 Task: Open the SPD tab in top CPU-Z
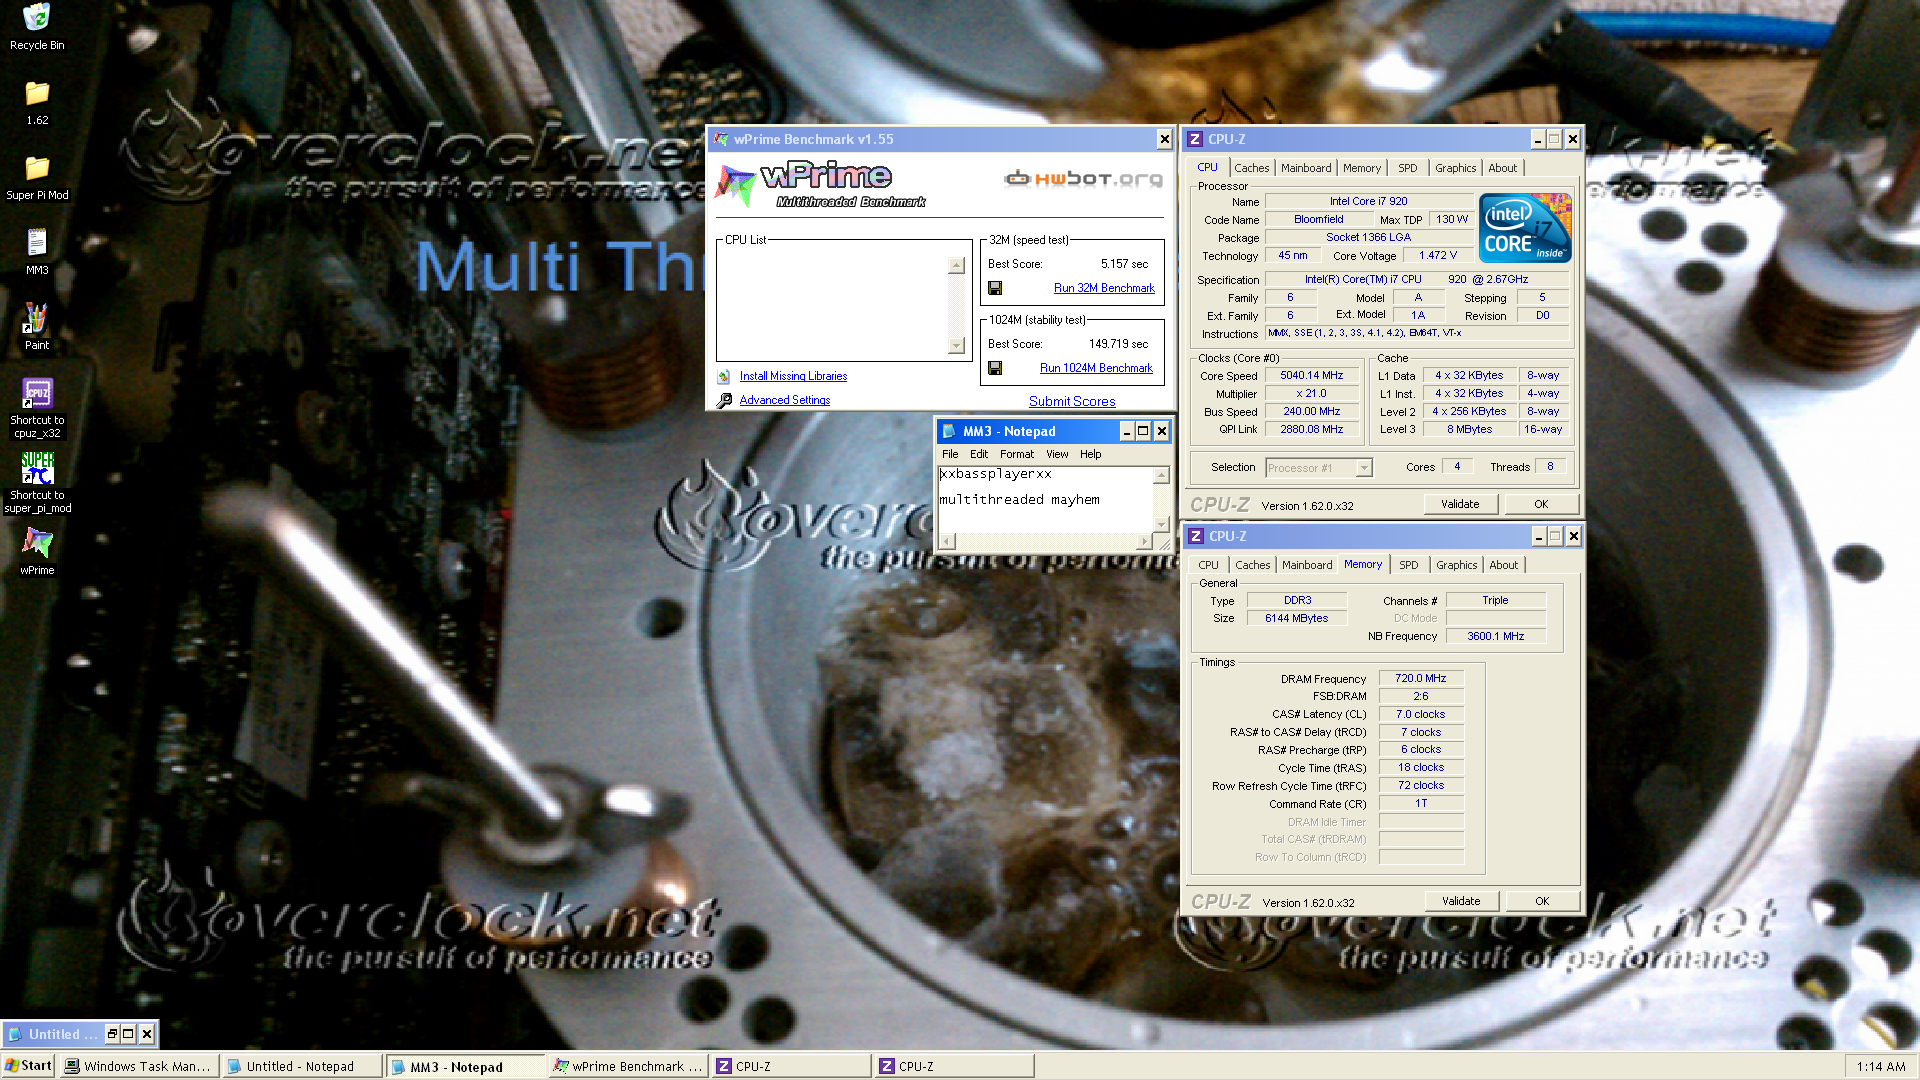[x=1407, y=168]
